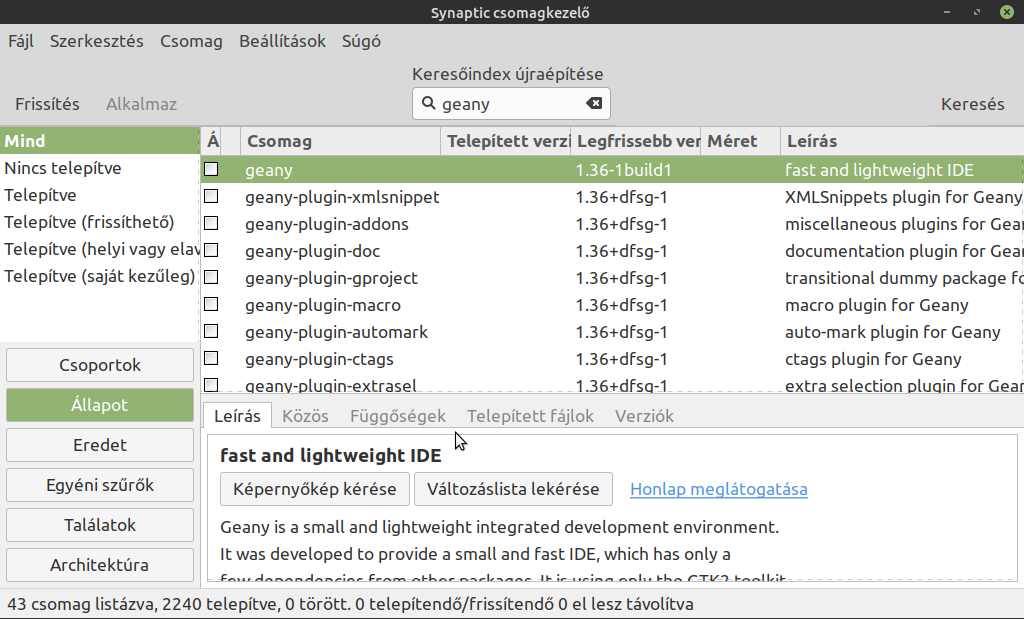Image resolution: width=1024 pixels, height=619 pixels.
Task: Select the geany-plugin-automark package name
Action: coord(336,332)
